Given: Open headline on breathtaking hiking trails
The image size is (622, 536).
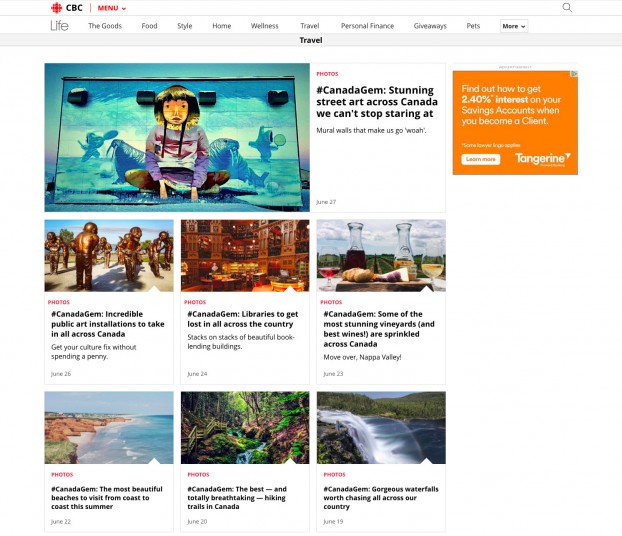Looking at the screenshot, I should [237, 498].
